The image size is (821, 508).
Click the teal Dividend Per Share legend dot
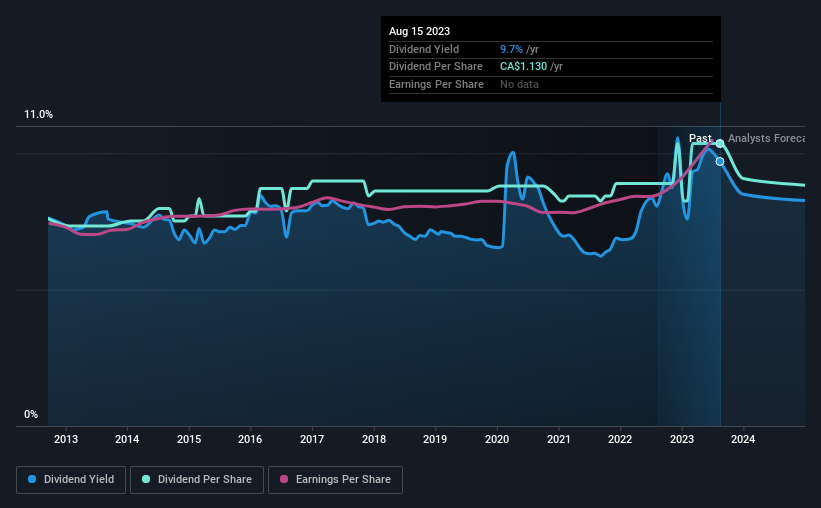pos(146,479)
